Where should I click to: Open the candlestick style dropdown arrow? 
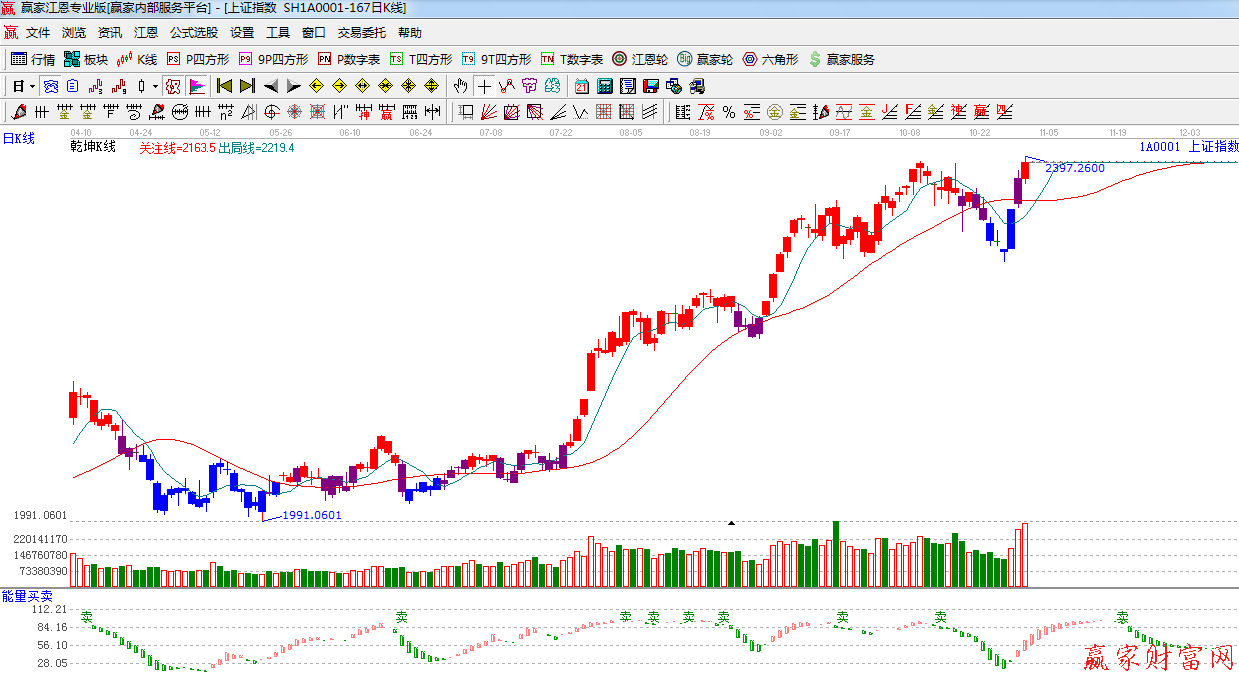(155, 86)
